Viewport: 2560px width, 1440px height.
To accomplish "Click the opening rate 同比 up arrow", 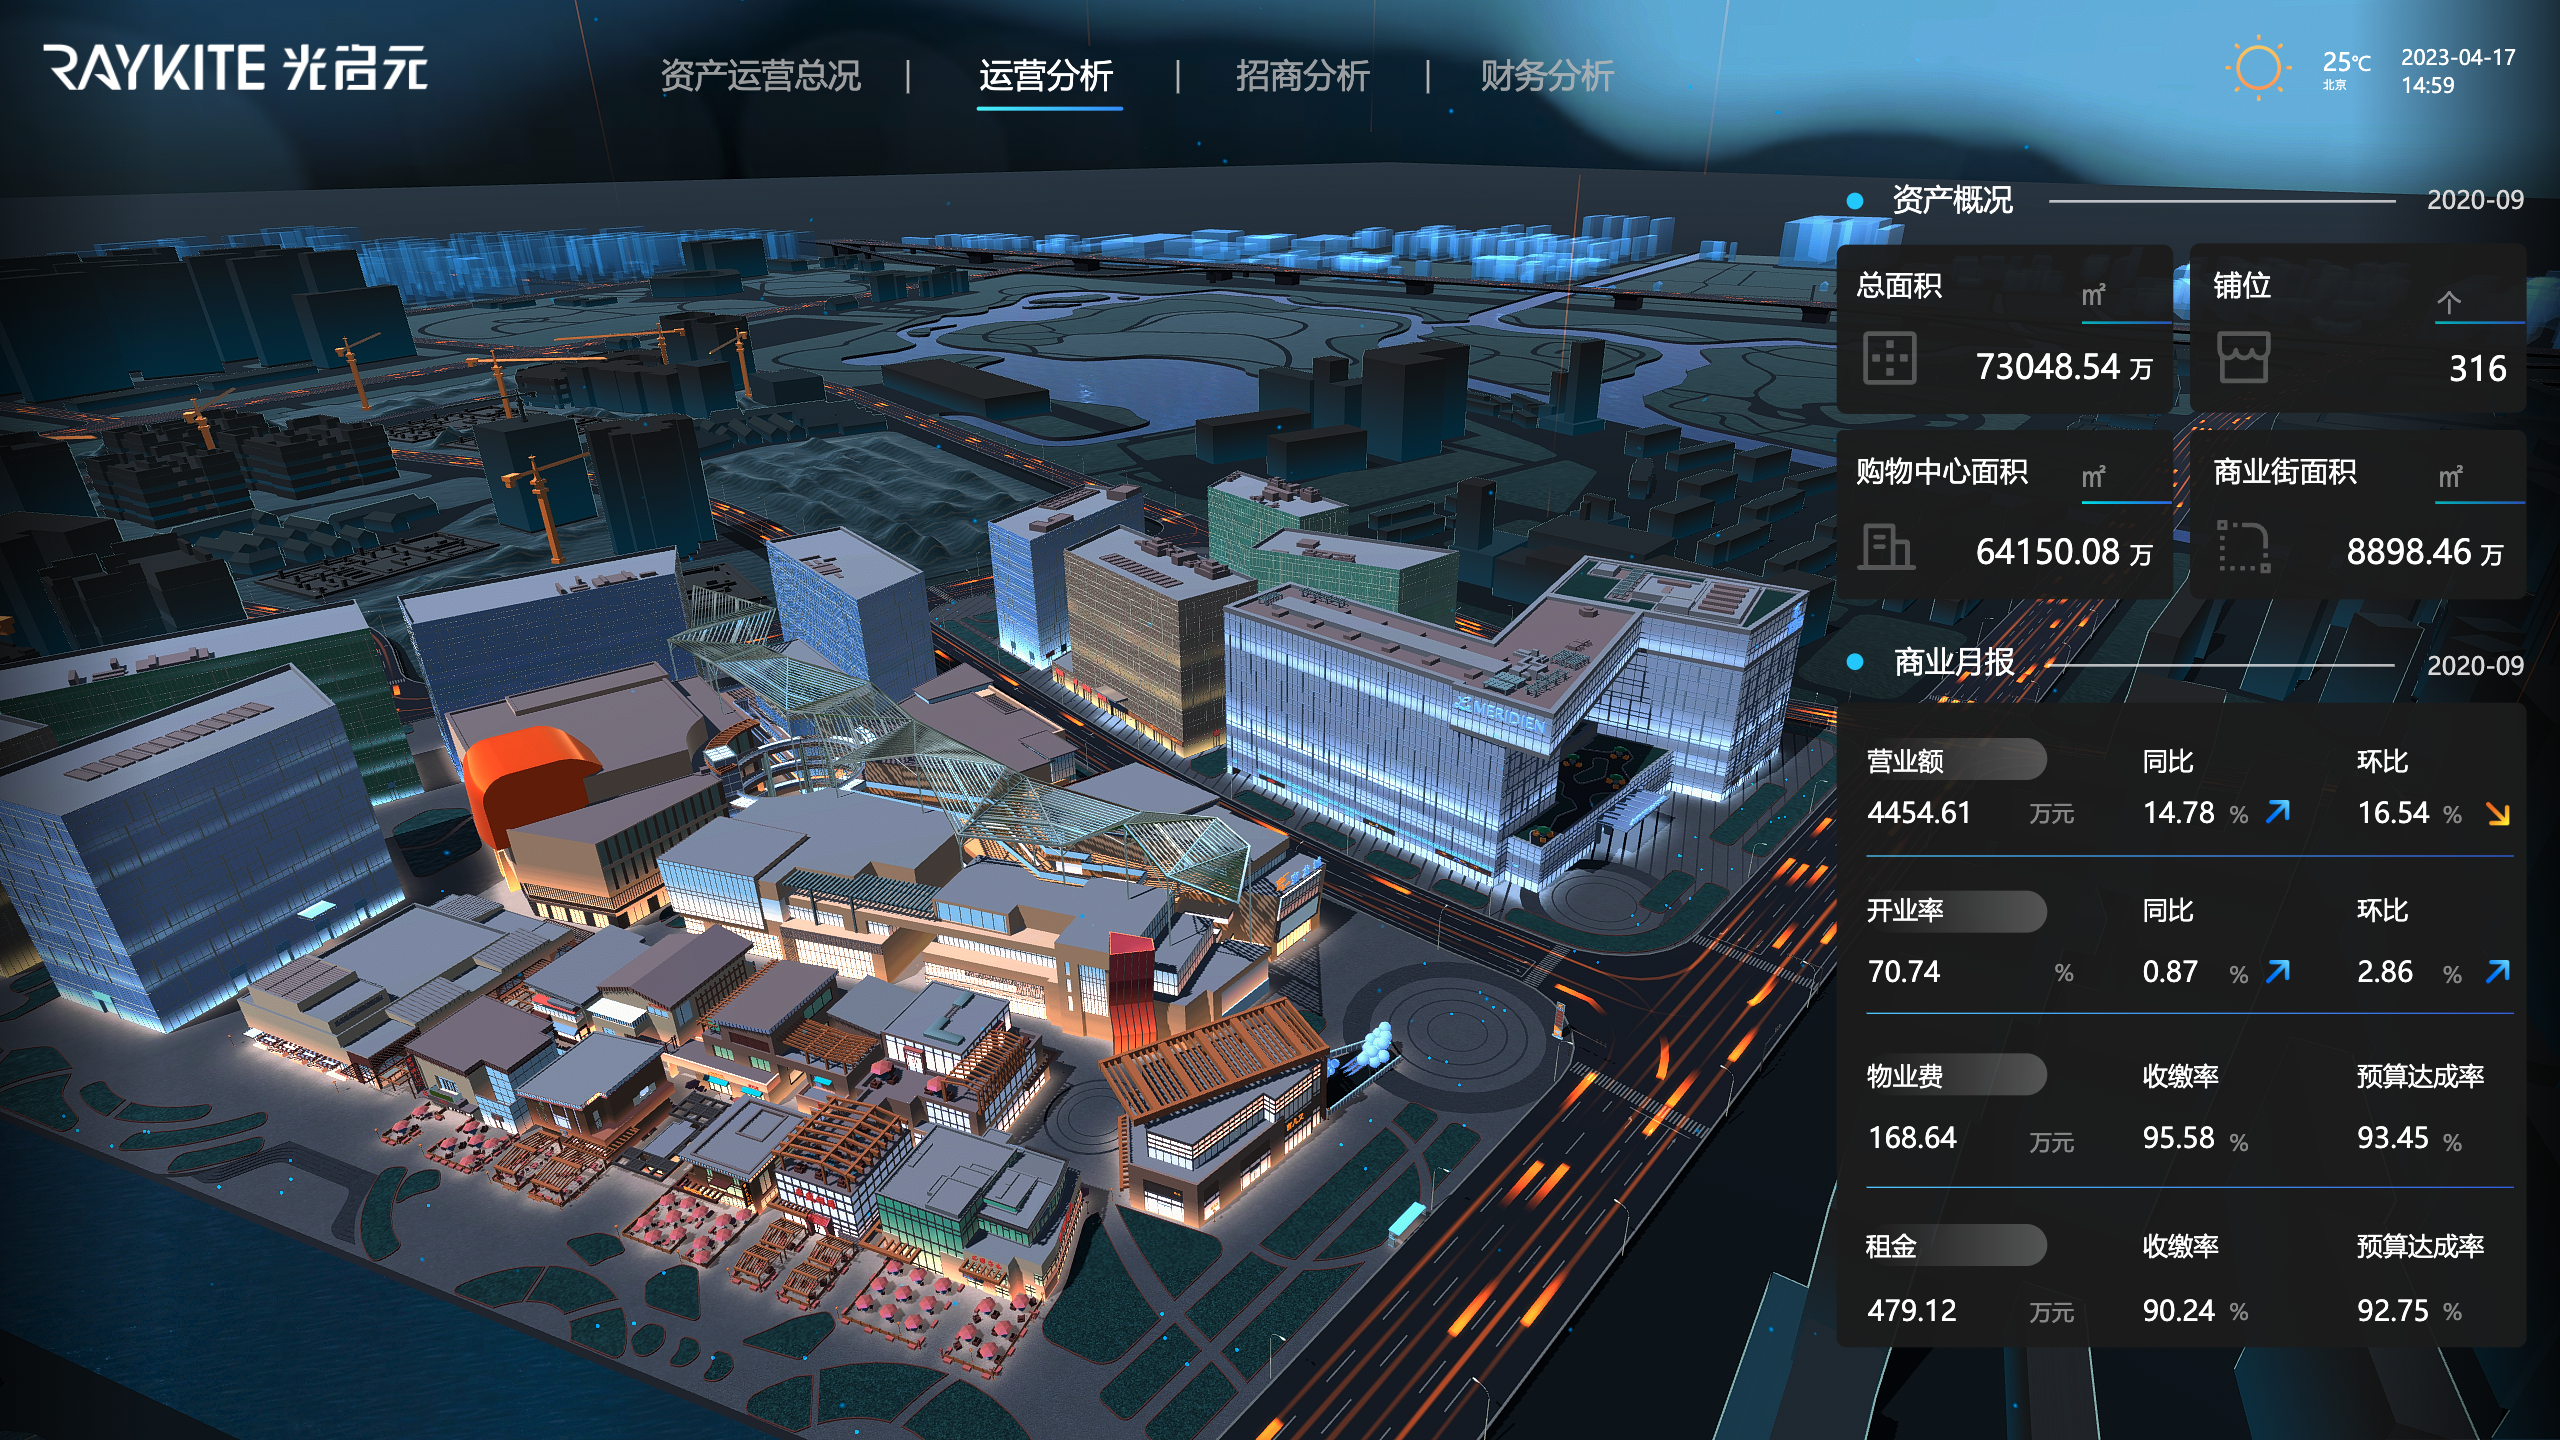I will tap(2278, 971).
